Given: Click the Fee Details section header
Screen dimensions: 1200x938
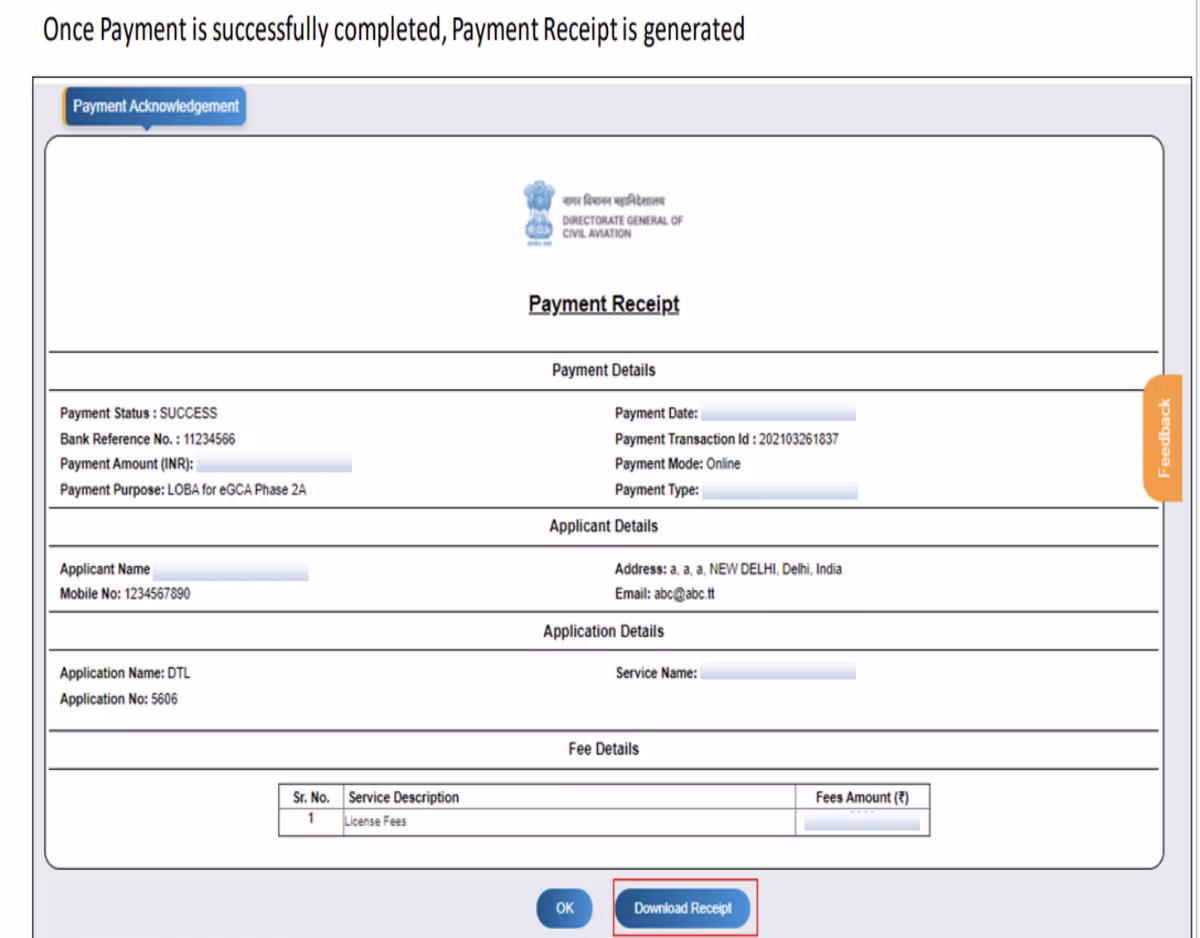Looking at the screenshot, I should click(x=604, y=747).
